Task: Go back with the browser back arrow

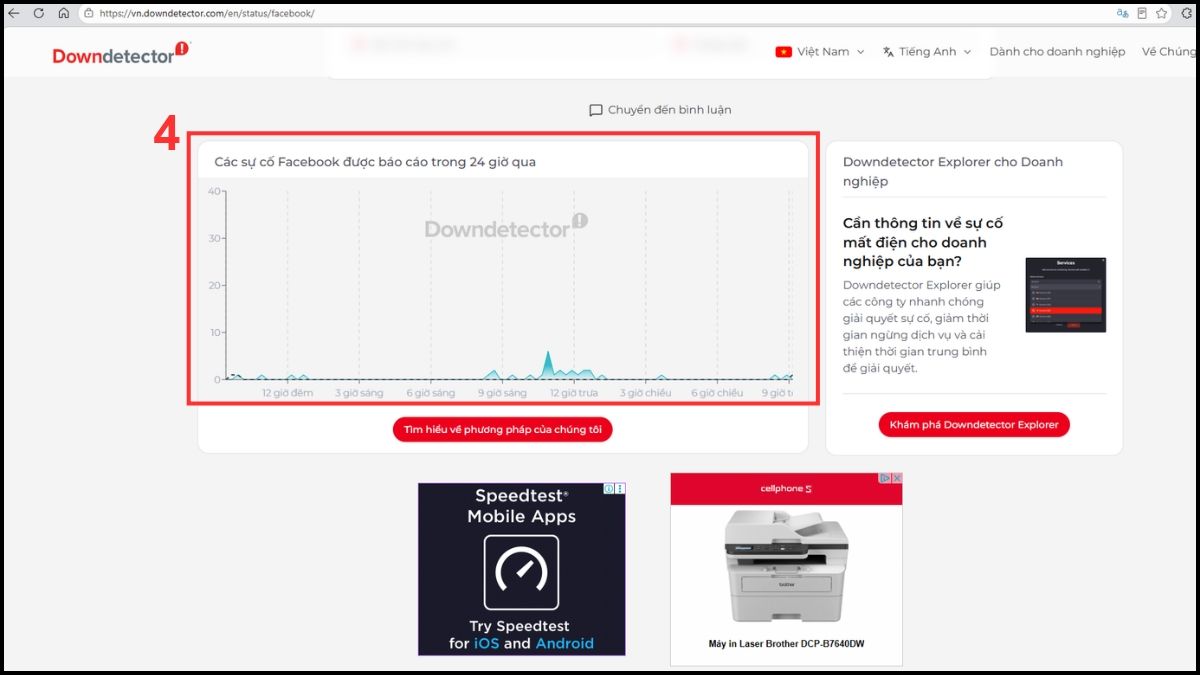Action: (14, 13)
